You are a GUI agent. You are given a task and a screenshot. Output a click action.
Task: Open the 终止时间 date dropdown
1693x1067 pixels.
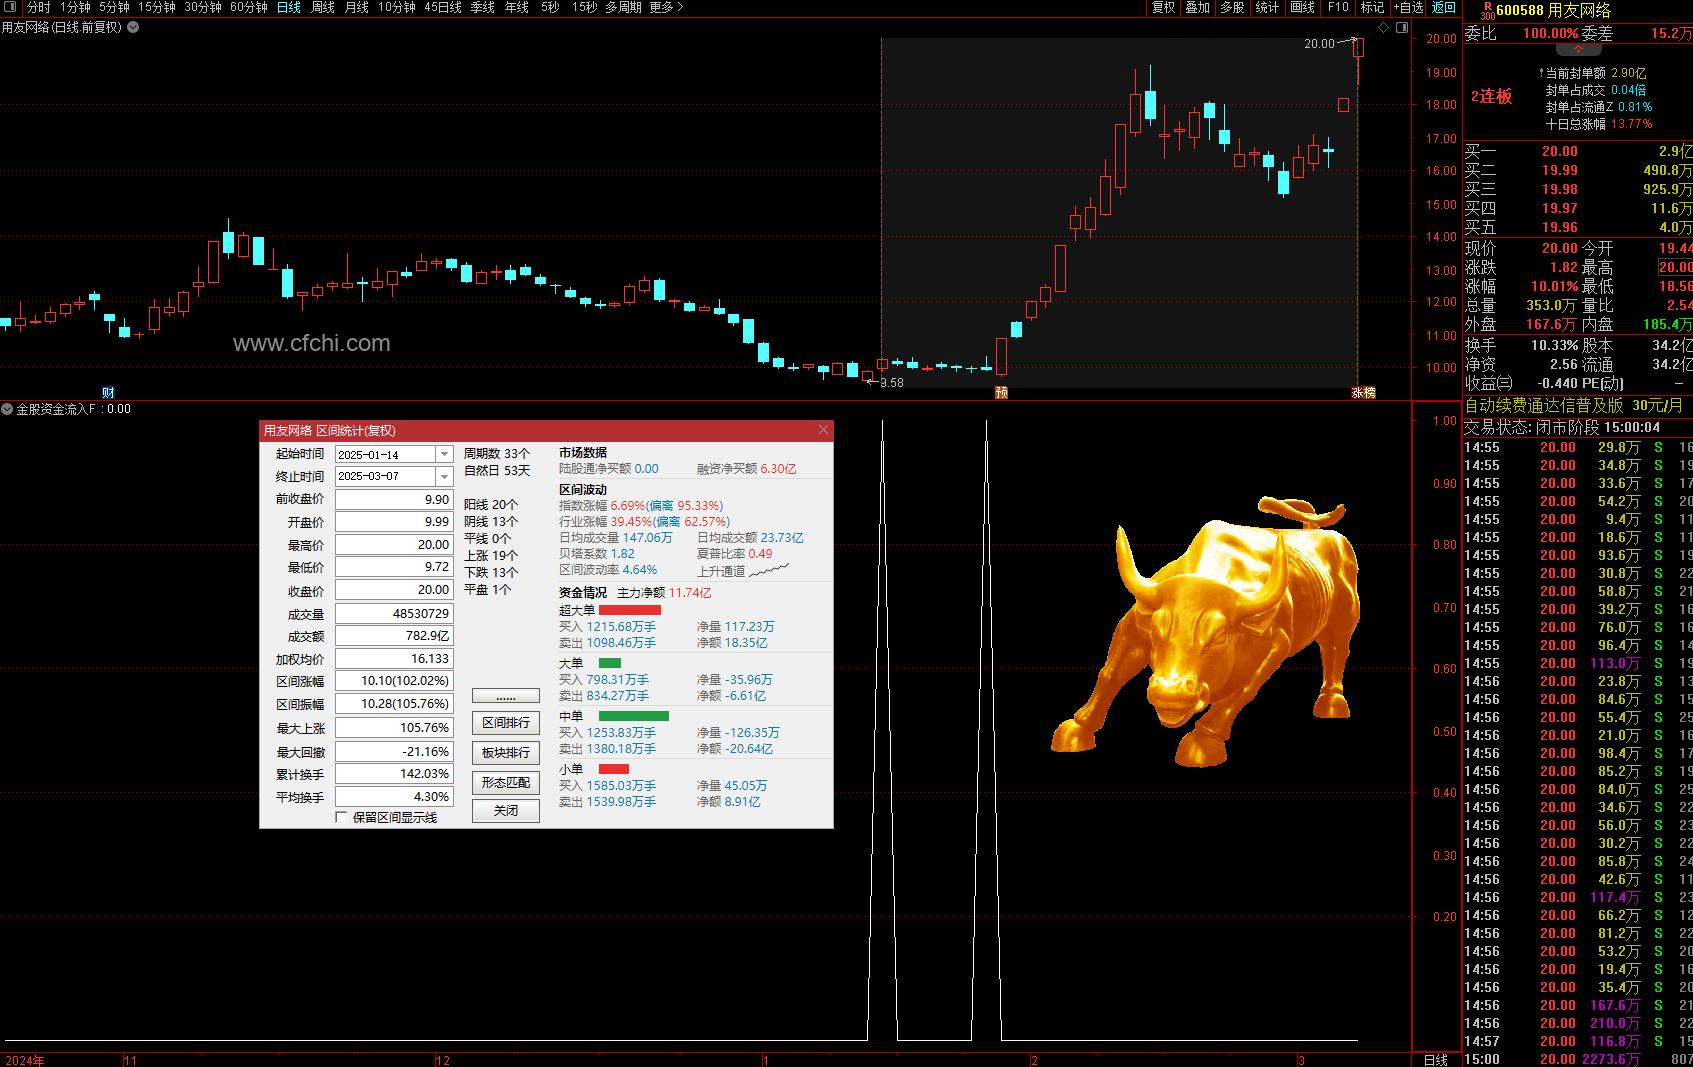pos(444,476)
